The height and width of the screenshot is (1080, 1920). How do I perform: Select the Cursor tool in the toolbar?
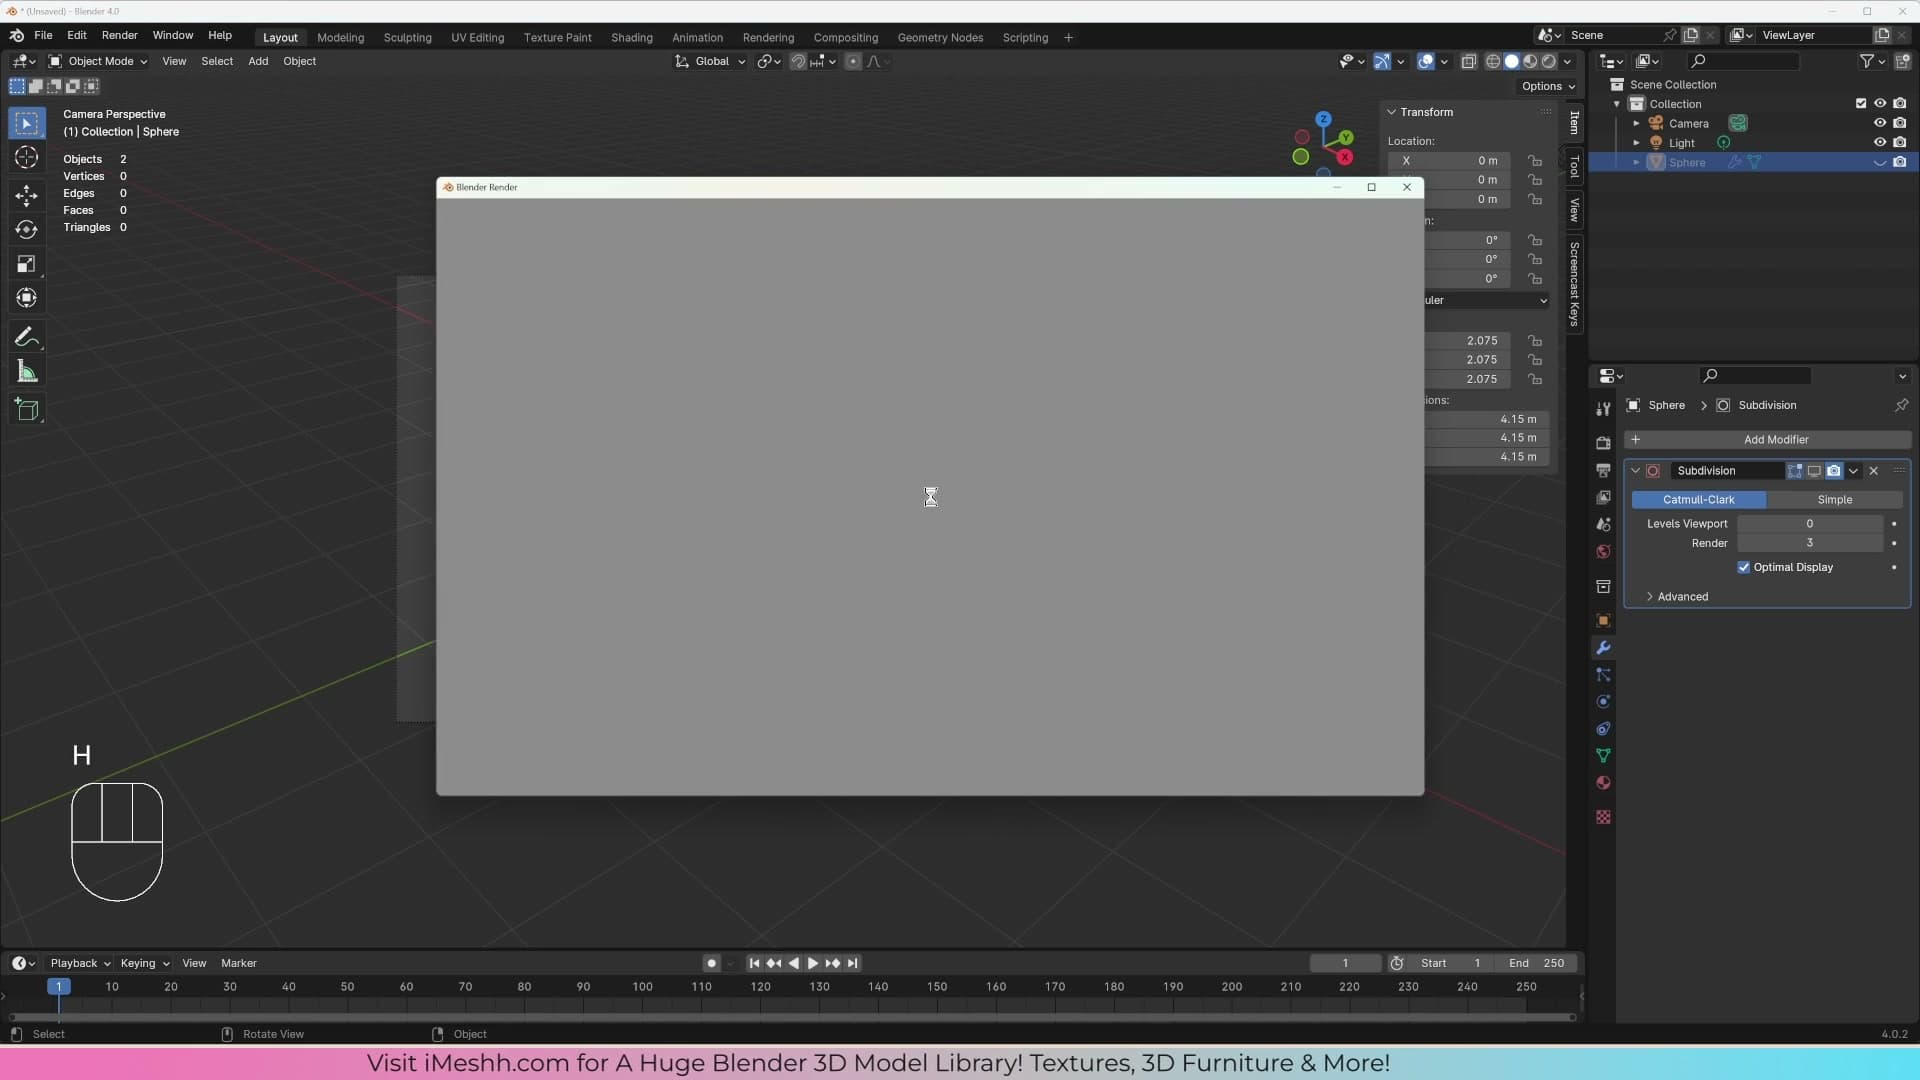coord(27,158)
